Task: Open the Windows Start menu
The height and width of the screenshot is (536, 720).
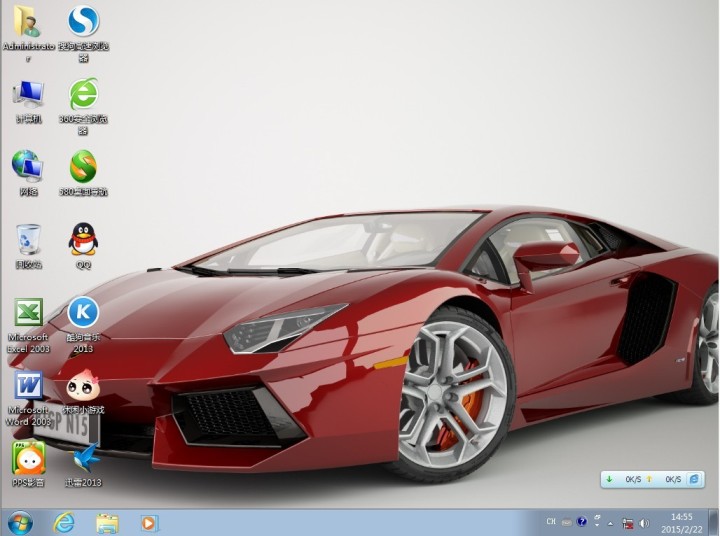Action: coord(20,522)
